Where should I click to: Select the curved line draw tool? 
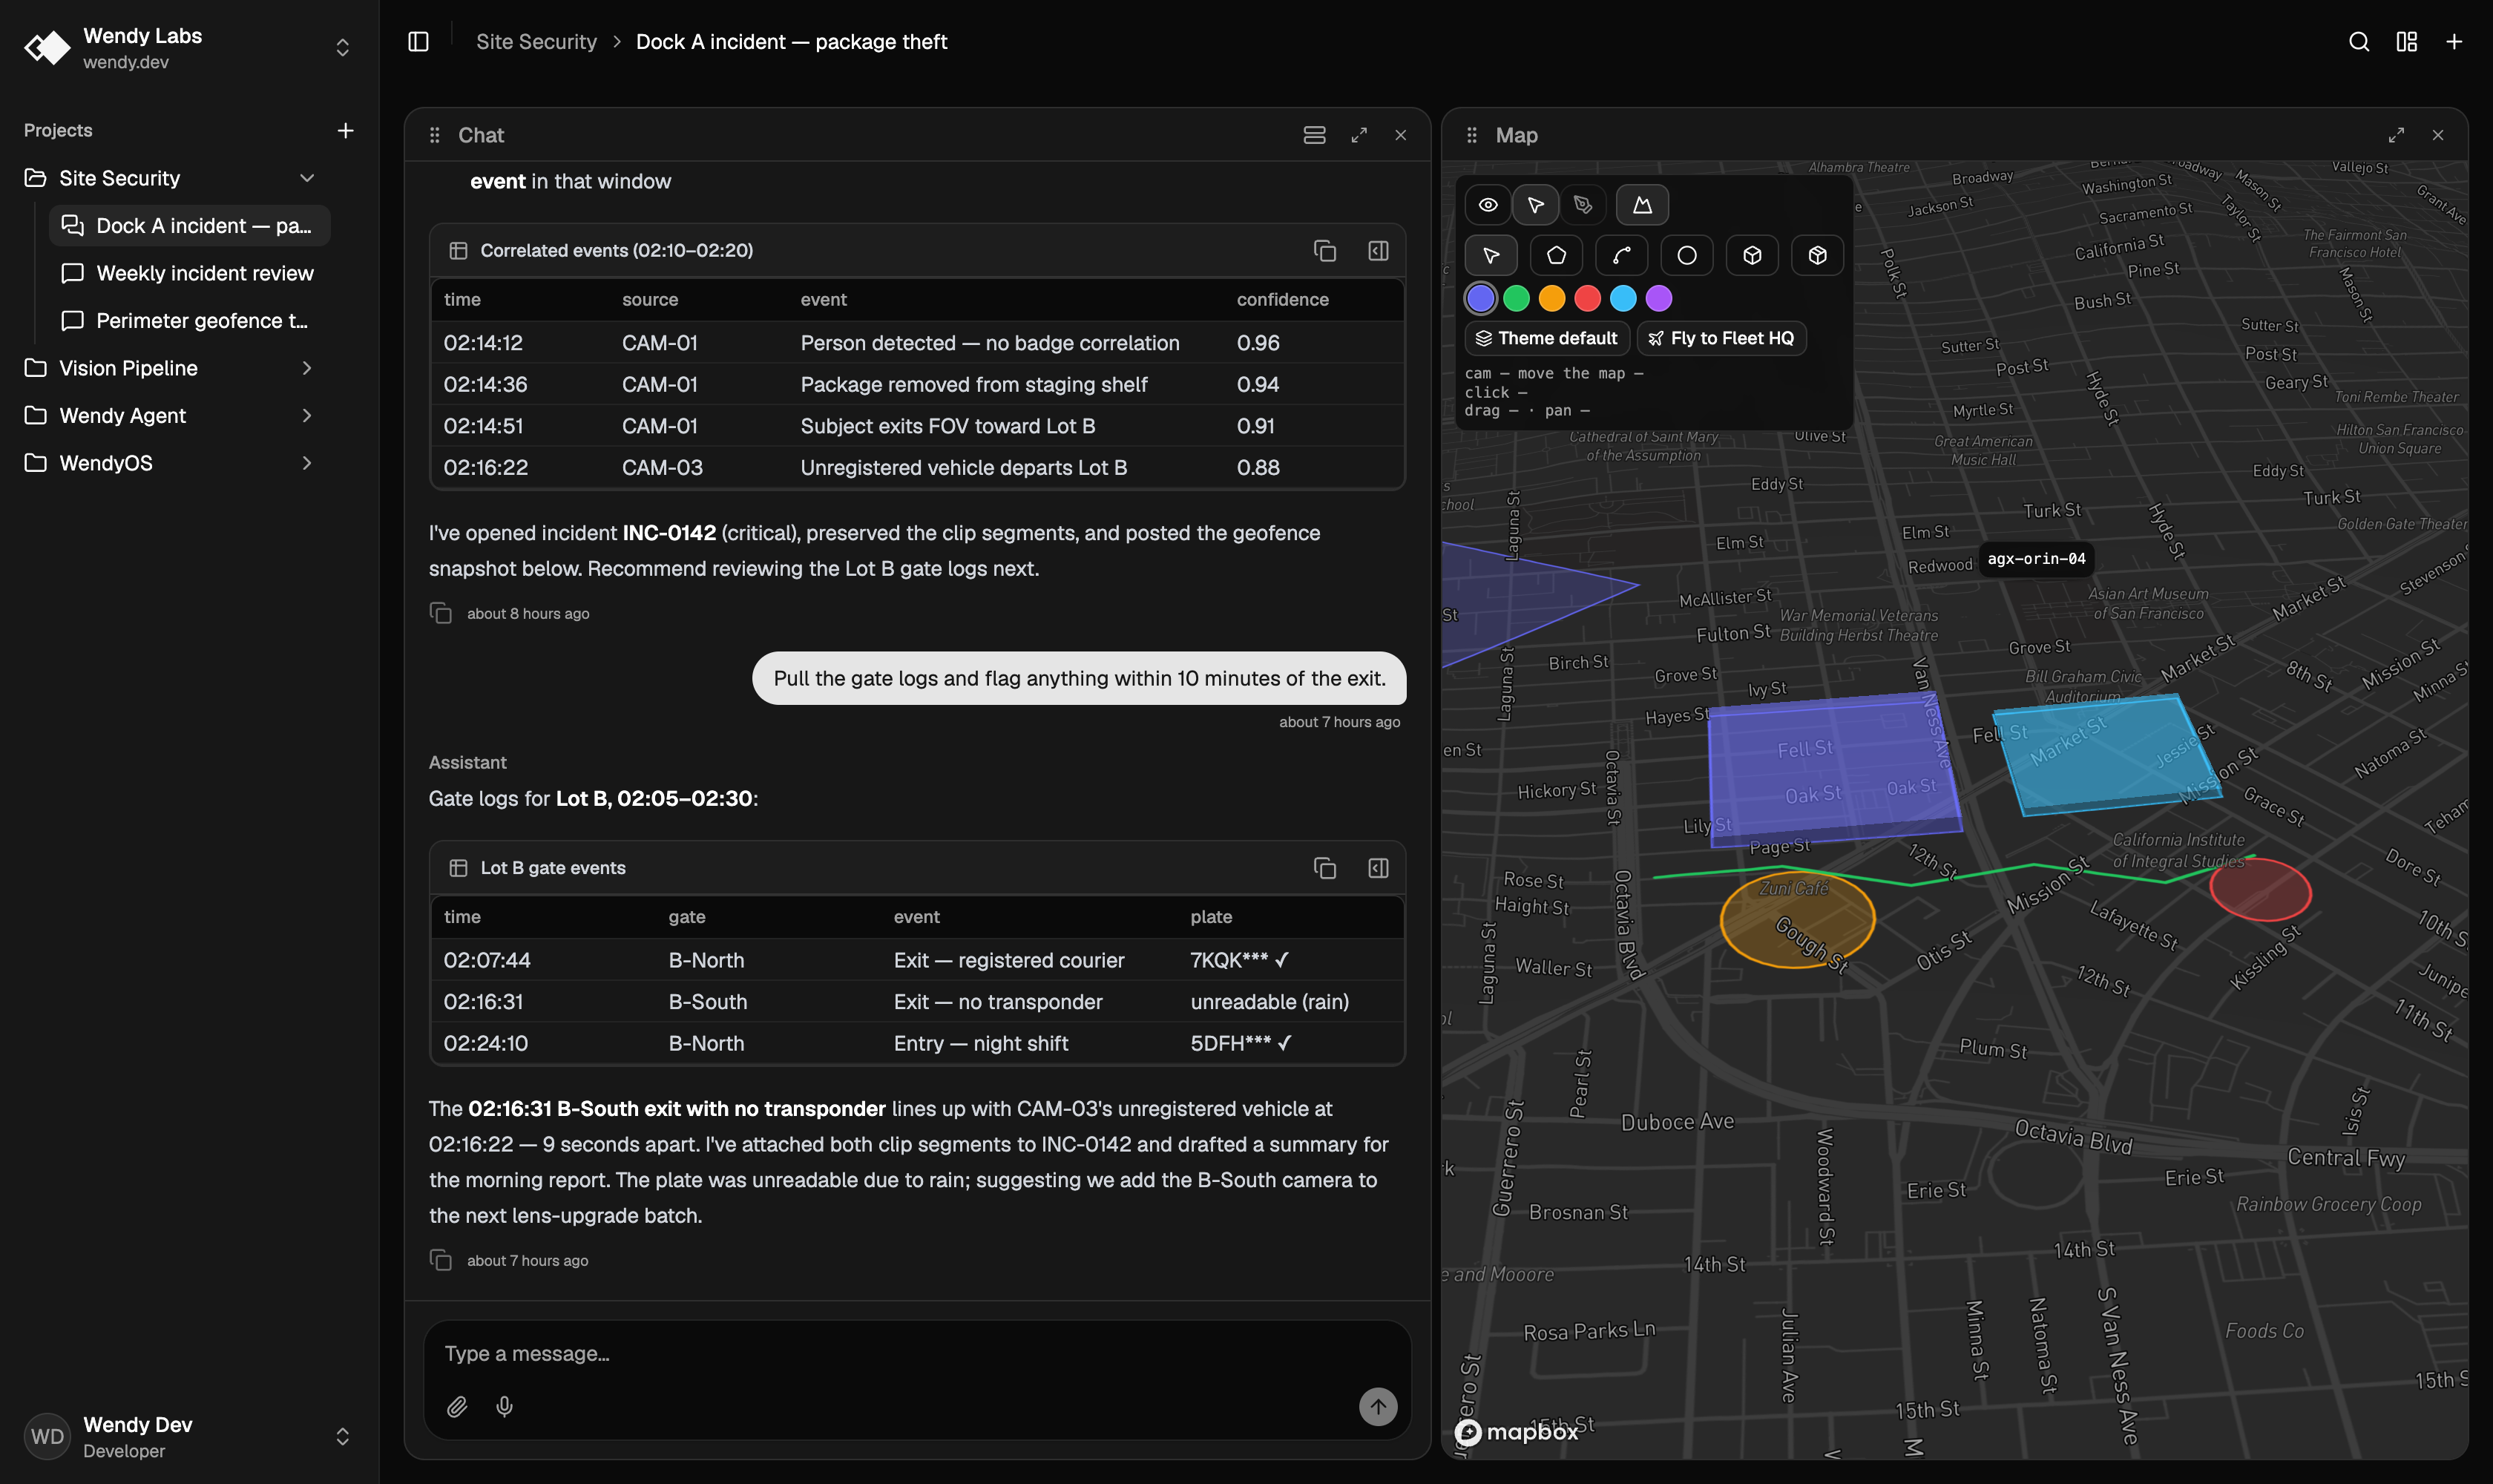(x=1621, y=255)
